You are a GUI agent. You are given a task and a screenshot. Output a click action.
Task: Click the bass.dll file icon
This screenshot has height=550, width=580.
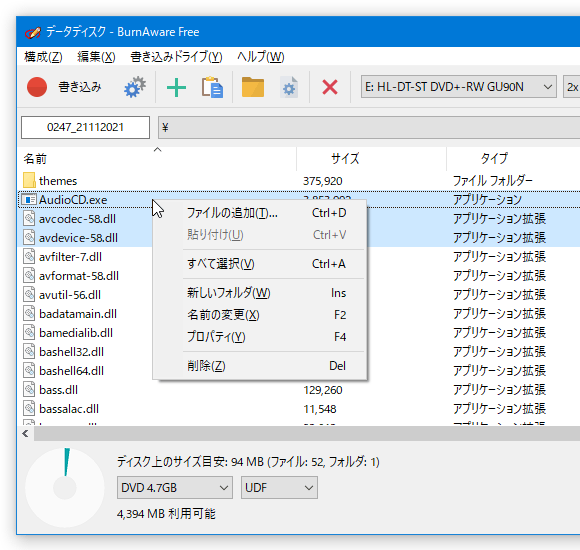pos(29,389)
